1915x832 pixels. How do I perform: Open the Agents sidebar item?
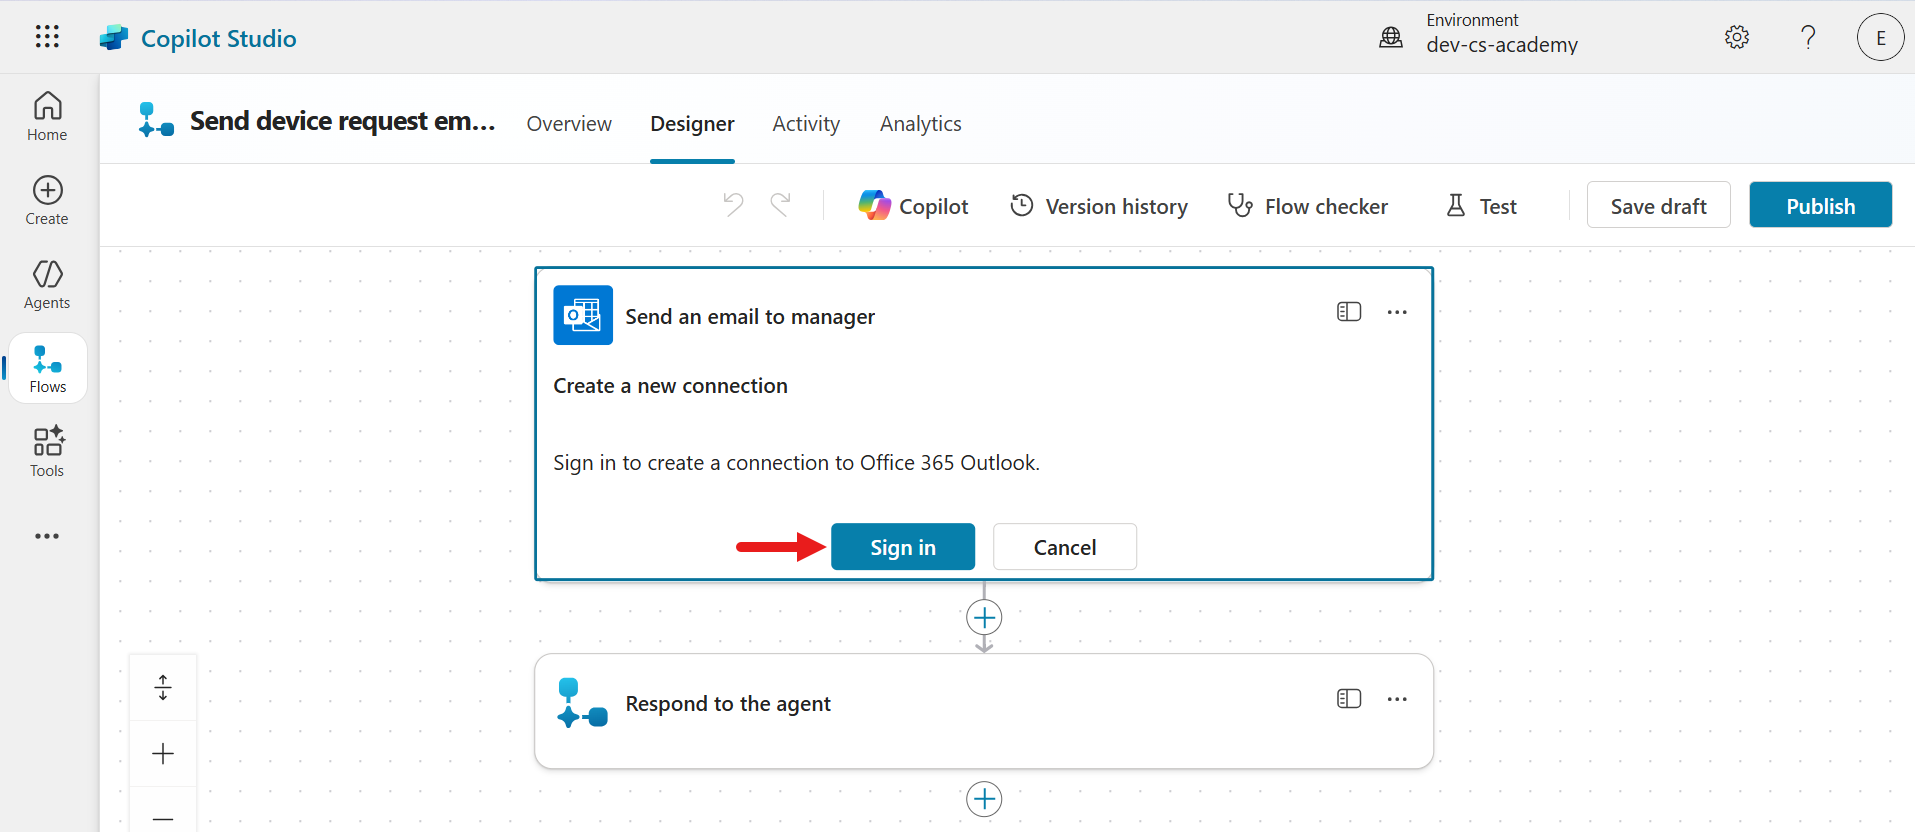click(47, 285)
